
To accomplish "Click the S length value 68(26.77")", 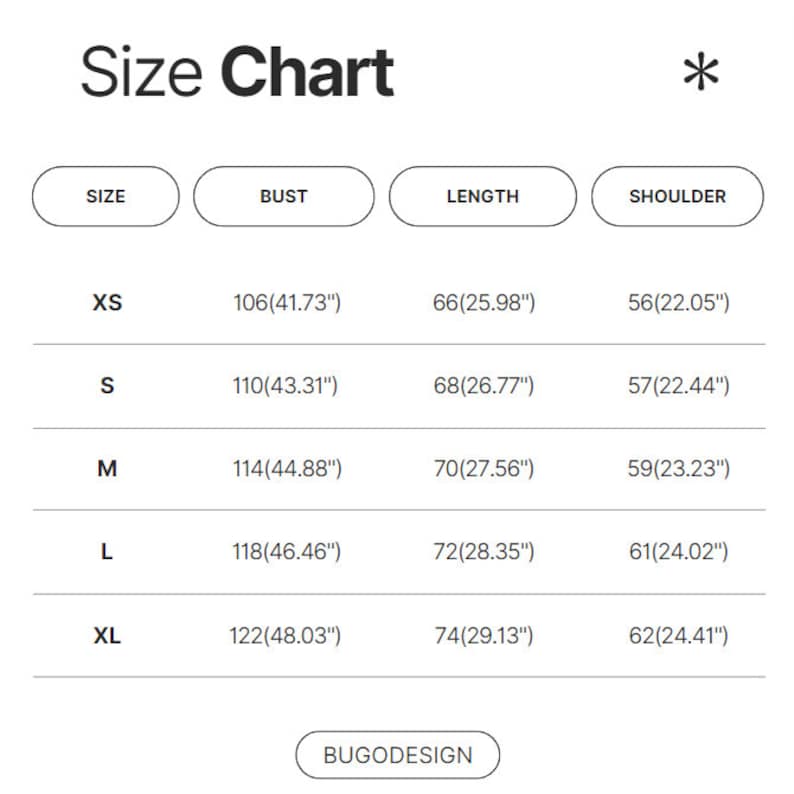I will 484,385.
